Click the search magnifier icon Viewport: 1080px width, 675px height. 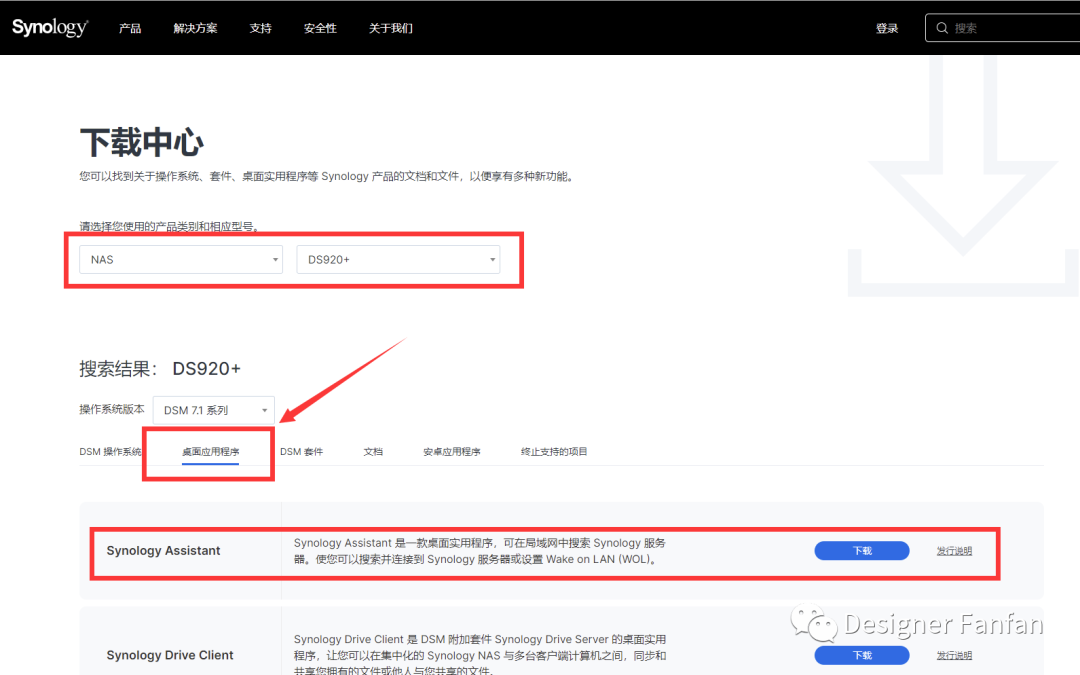pos(942,28)
